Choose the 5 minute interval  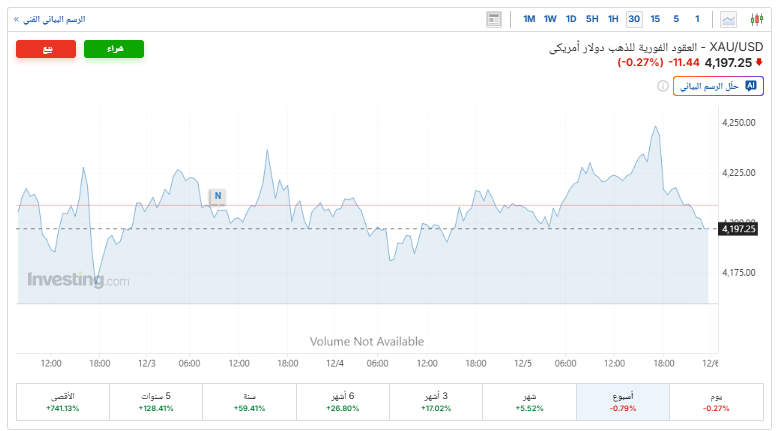pyautogui.click(x=676, y=19)
